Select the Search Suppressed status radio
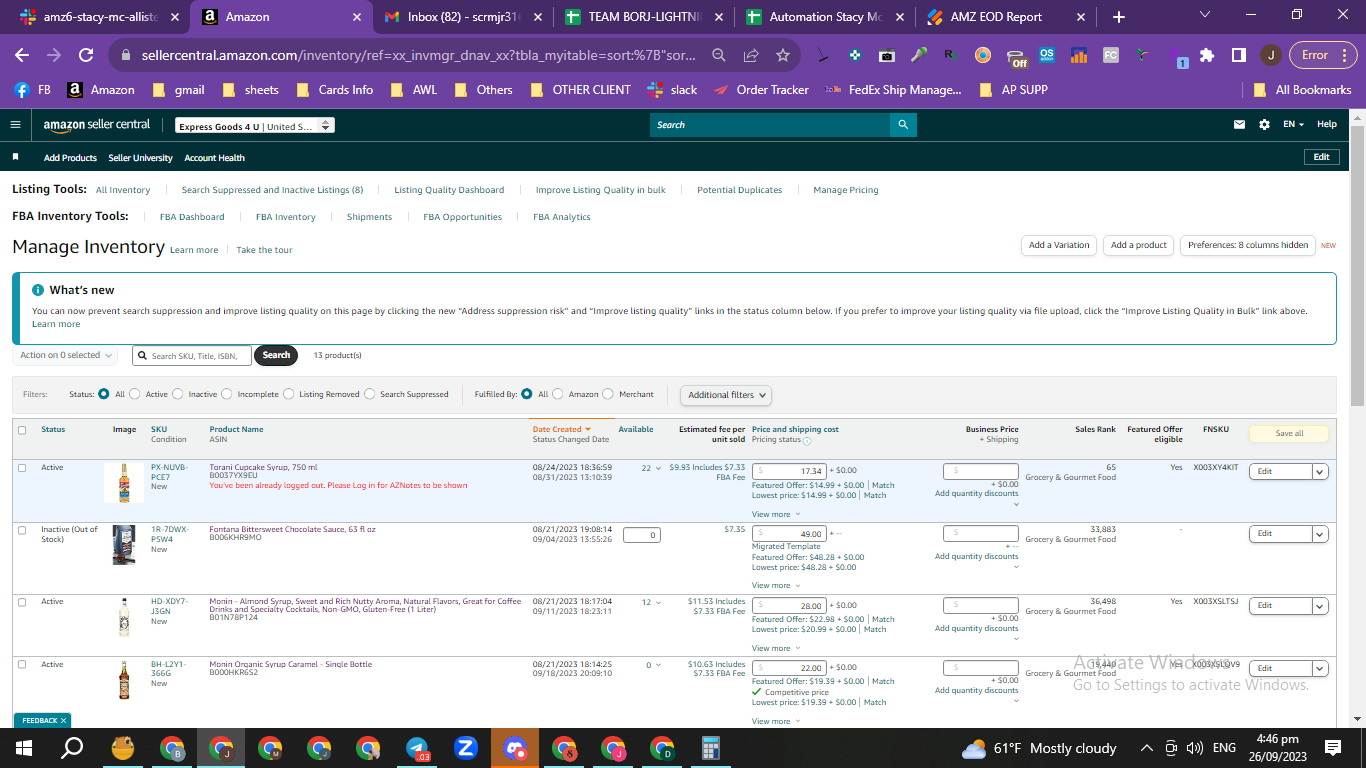Image resolution: width=1366 pixels, height=768 pixels. click(370, 394)
